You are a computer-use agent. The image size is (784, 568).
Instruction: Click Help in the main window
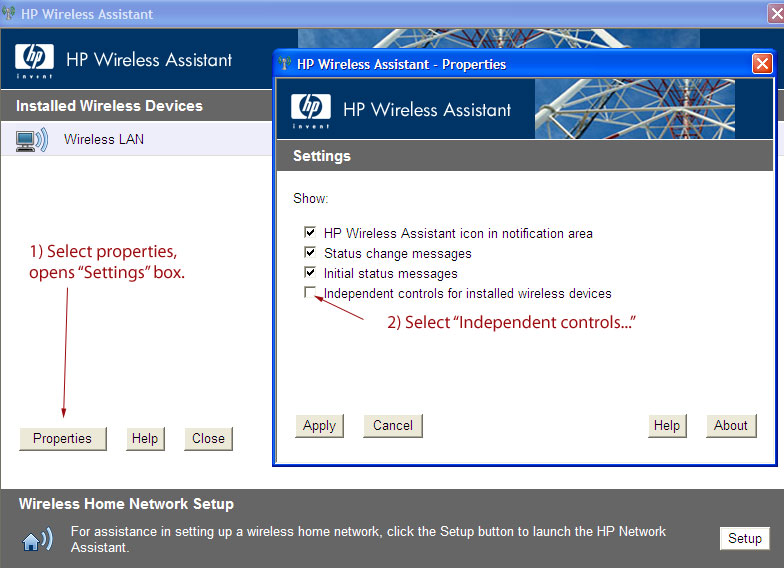[145, 439]
